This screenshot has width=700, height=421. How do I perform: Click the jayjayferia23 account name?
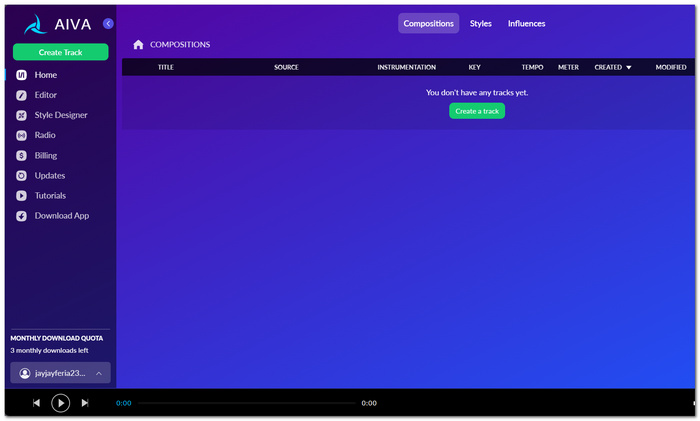tap(60, 373)
